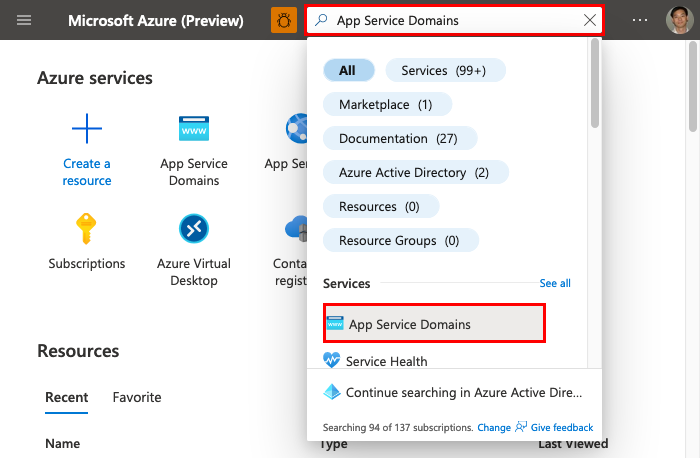
Task: Open the hamburger portal menu
Action: pyautogui.click(x=24, y=20)
